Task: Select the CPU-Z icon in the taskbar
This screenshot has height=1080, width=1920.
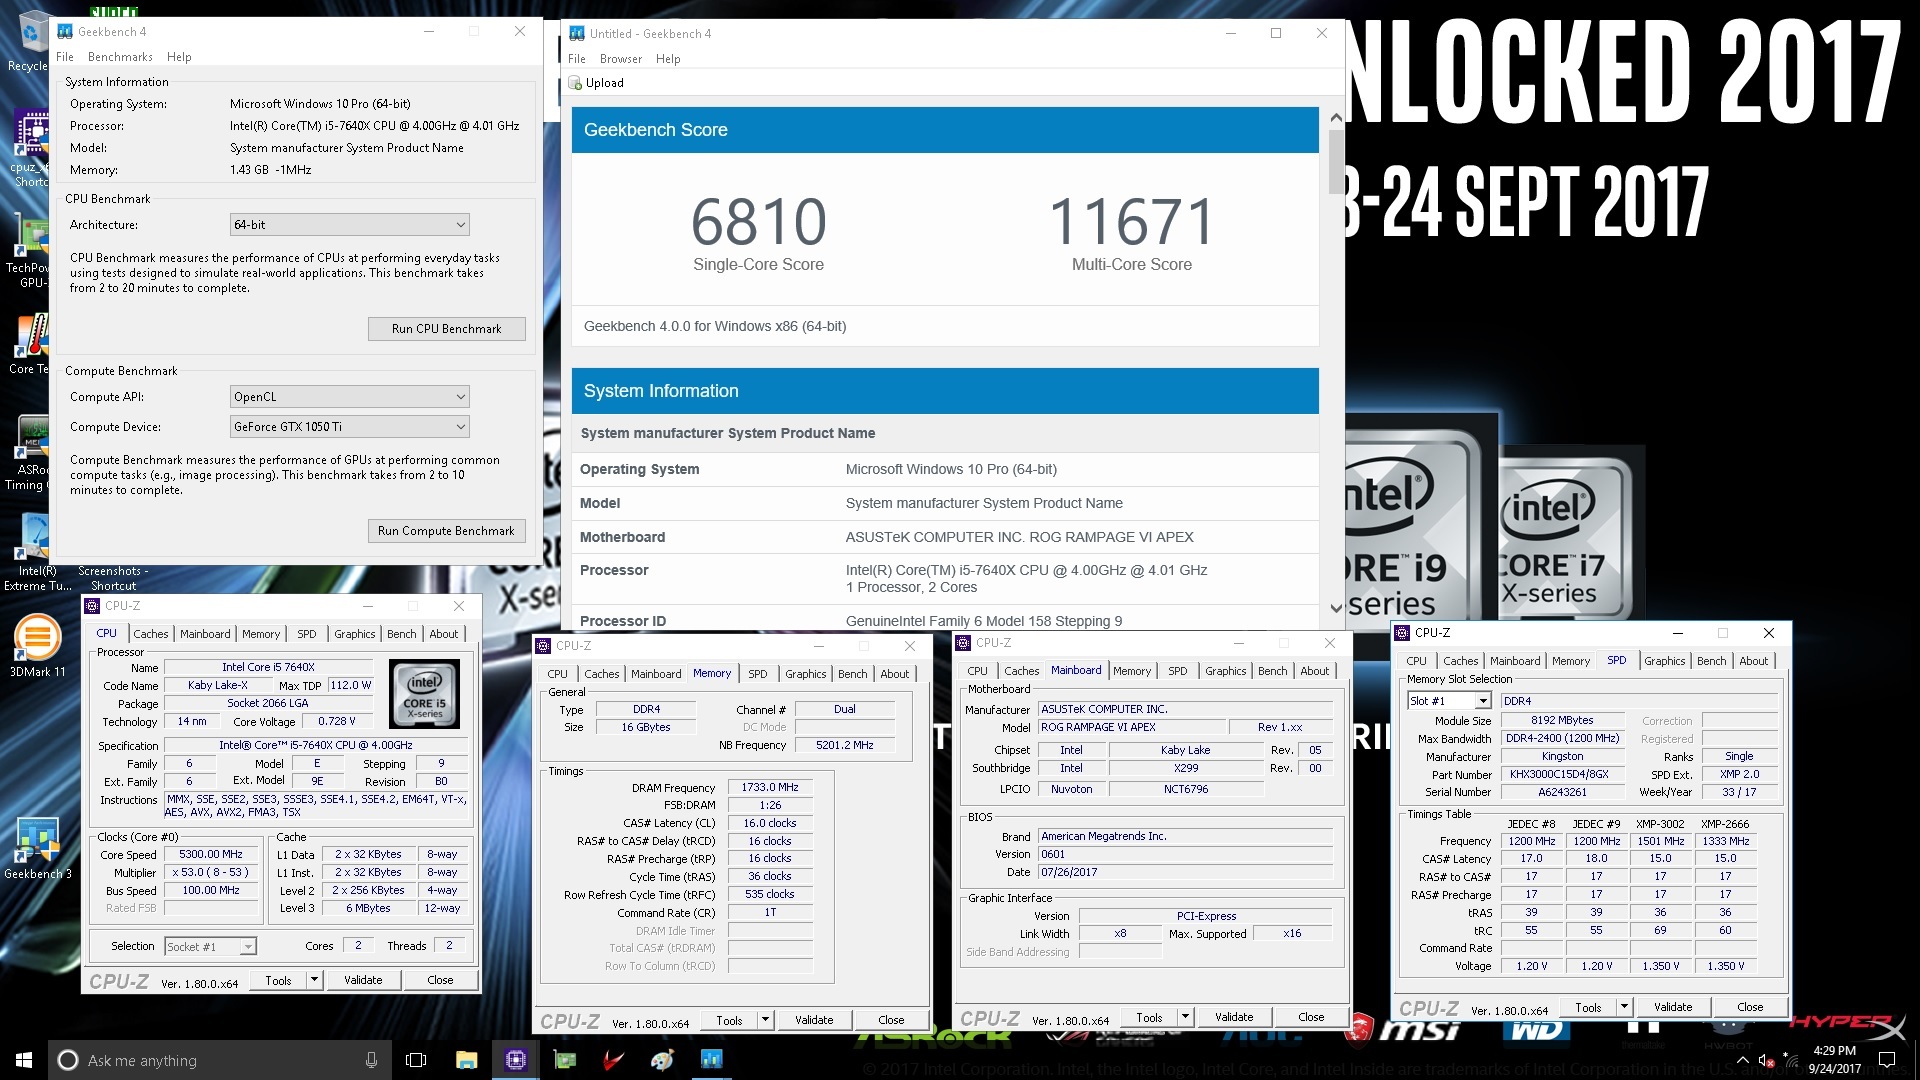Action: point(516,1060)
